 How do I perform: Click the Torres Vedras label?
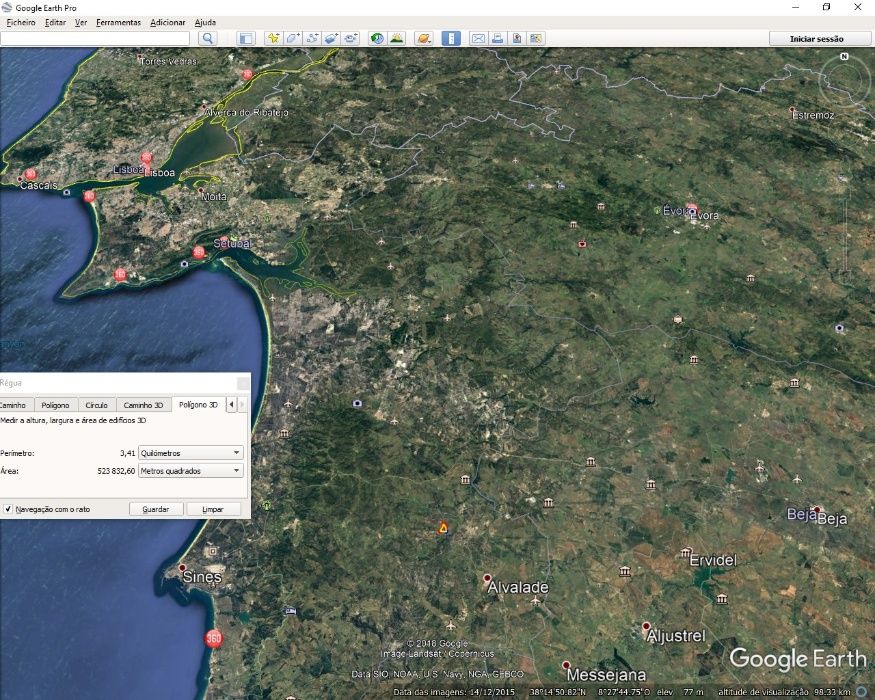coord(168,61)
